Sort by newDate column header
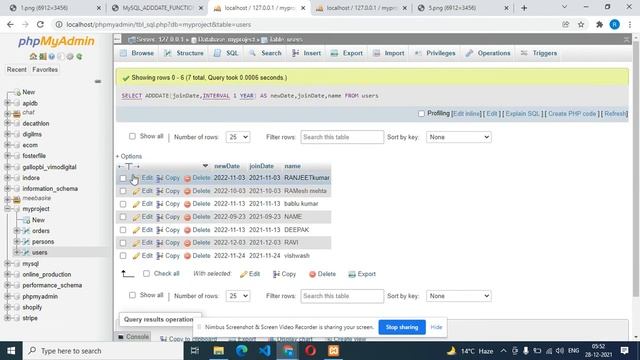The width and height of the screenshot is (640, 360). coord(227,166)
